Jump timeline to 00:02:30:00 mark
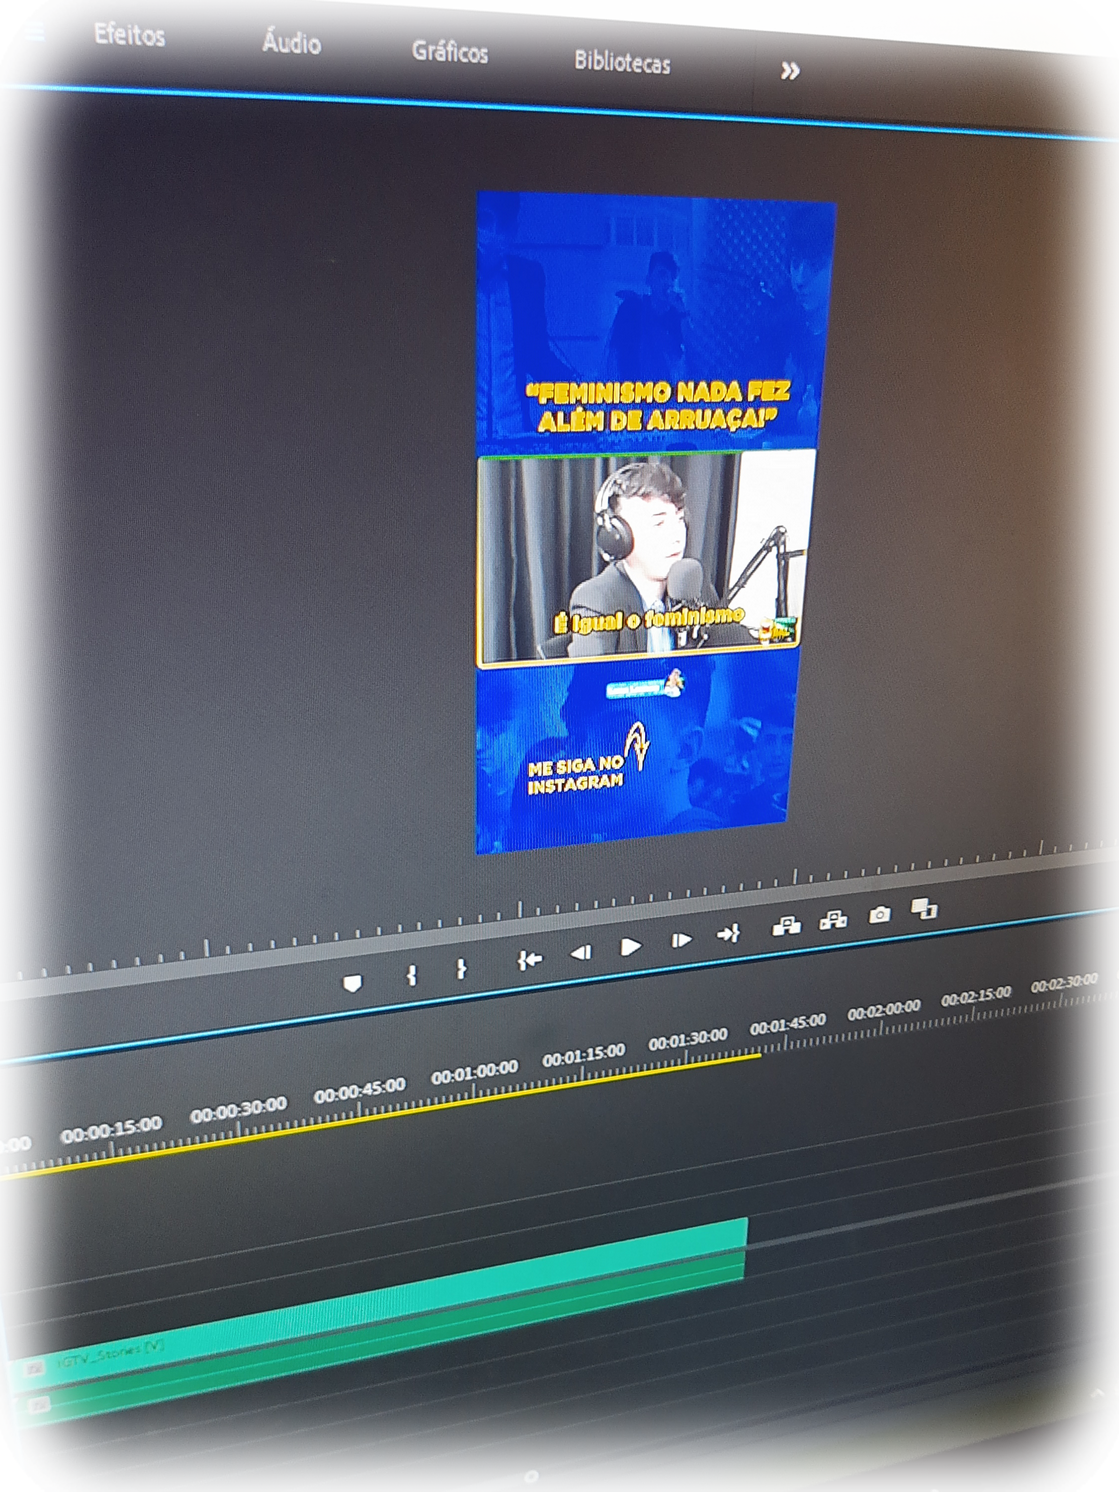Screen dimensions: 1119x1492 pos(1064,983)
